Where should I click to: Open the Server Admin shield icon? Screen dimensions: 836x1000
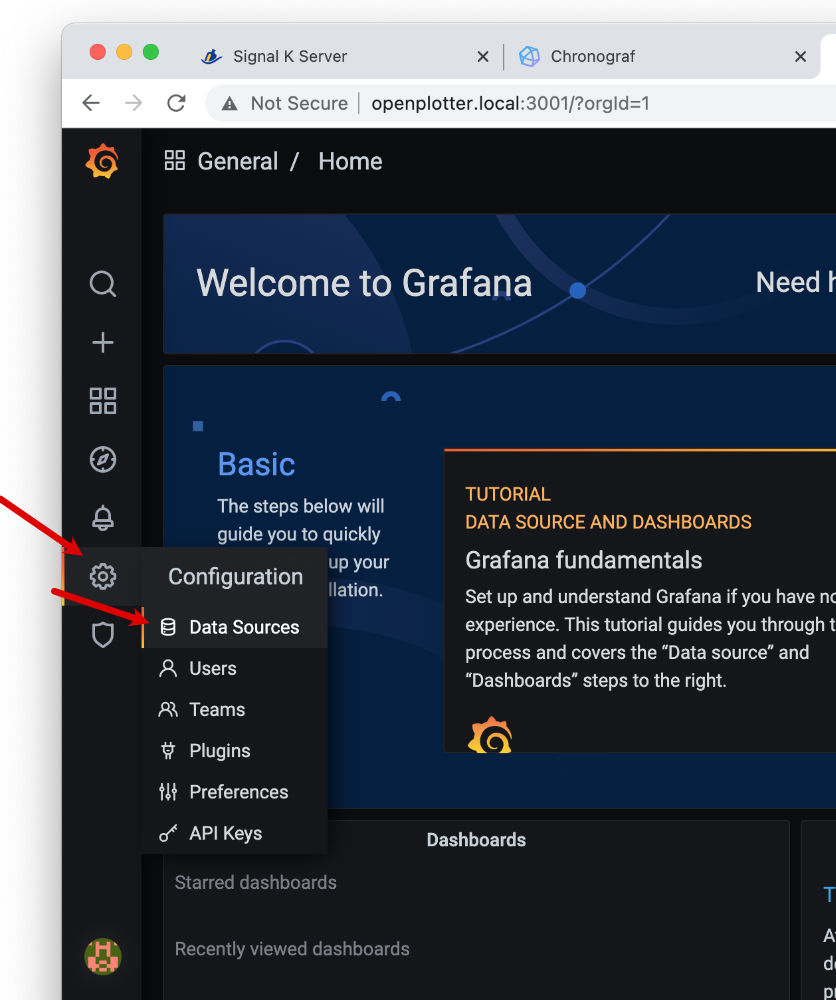click(x=103, y=634)
